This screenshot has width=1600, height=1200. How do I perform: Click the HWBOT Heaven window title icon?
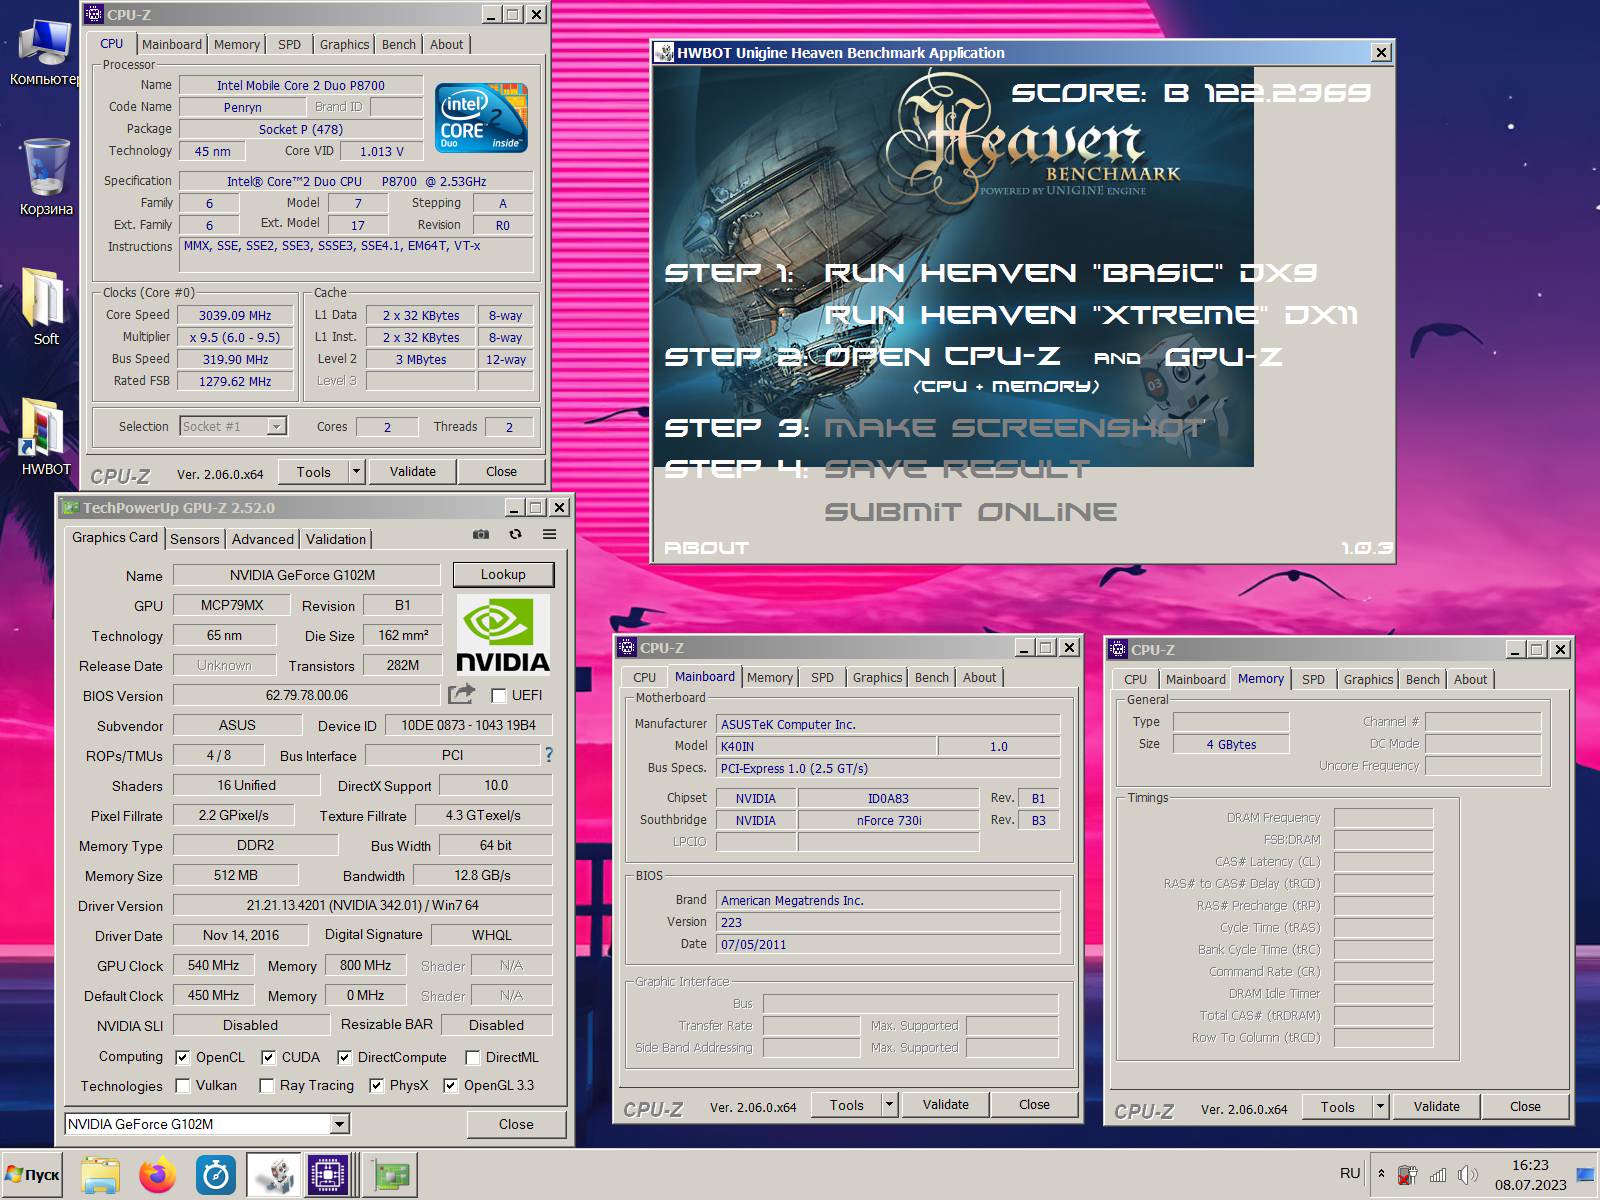[664, 53]
